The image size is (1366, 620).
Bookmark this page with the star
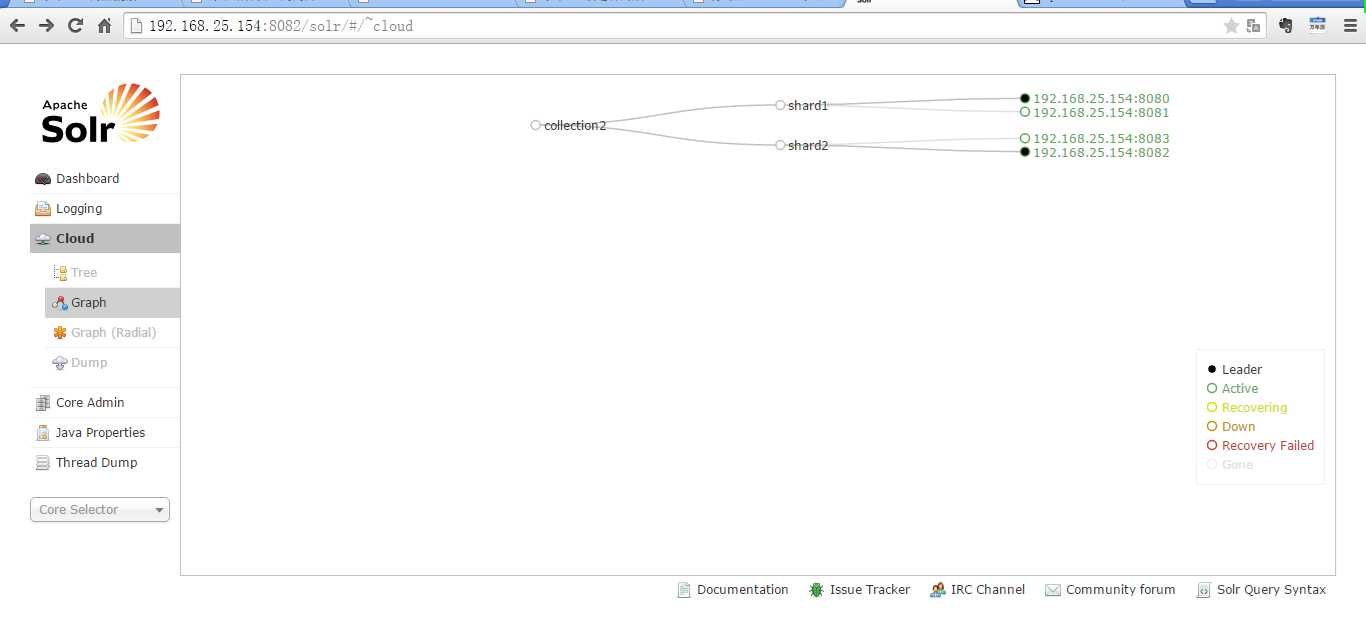click(x=1231, y=26)
